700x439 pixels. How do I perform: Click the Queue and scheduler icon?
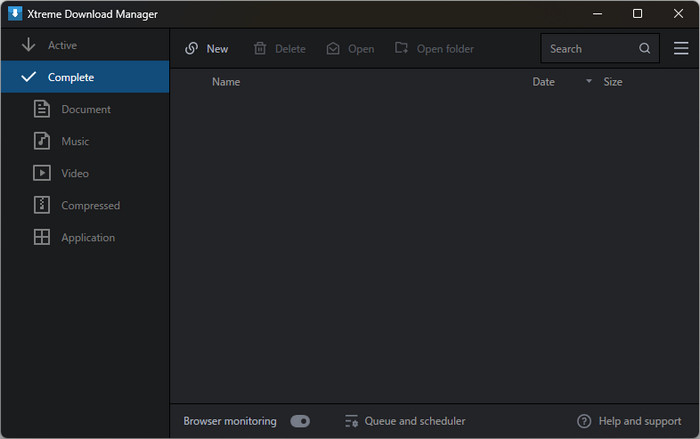click(x=351, y=421)
